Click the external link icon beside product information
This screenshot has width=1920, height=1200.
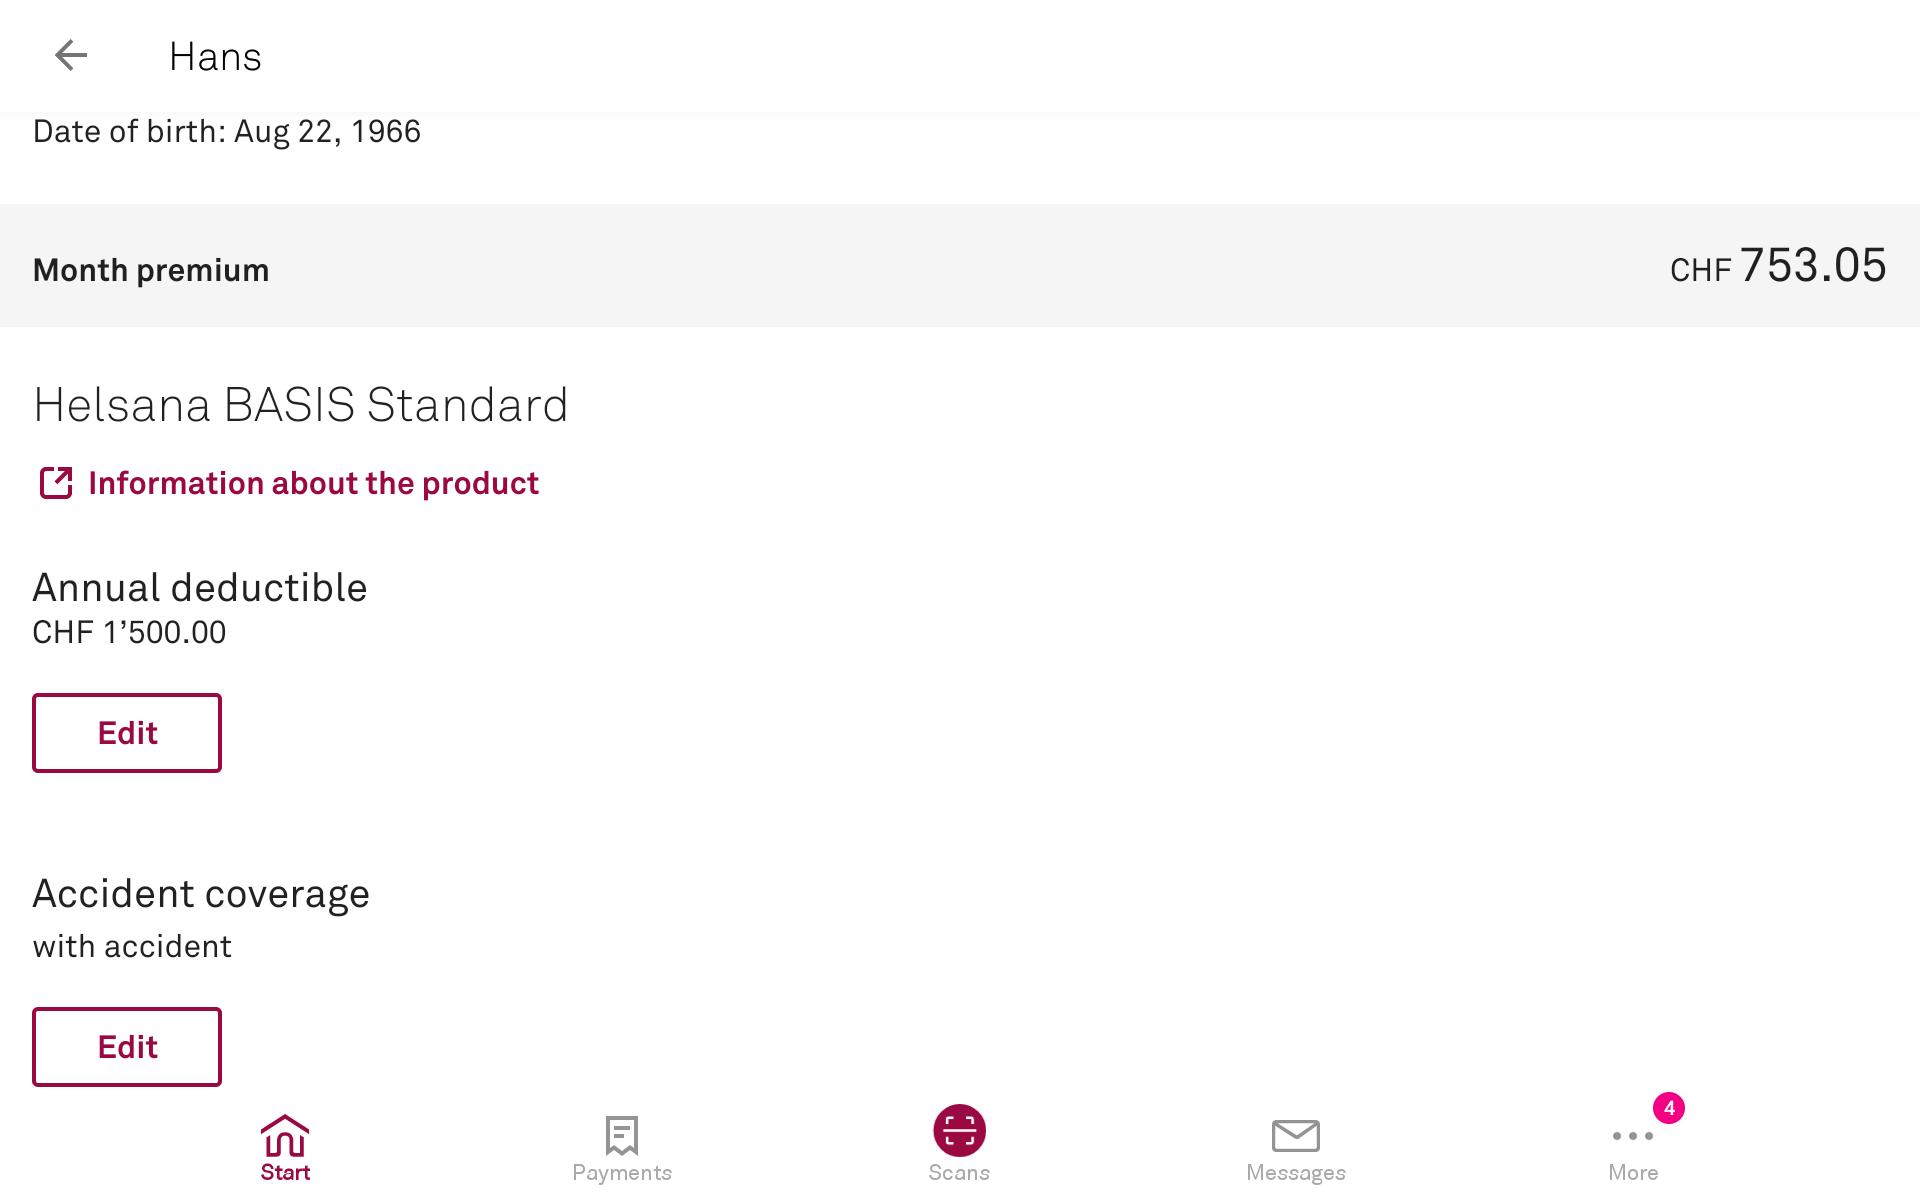click(56, 483)
